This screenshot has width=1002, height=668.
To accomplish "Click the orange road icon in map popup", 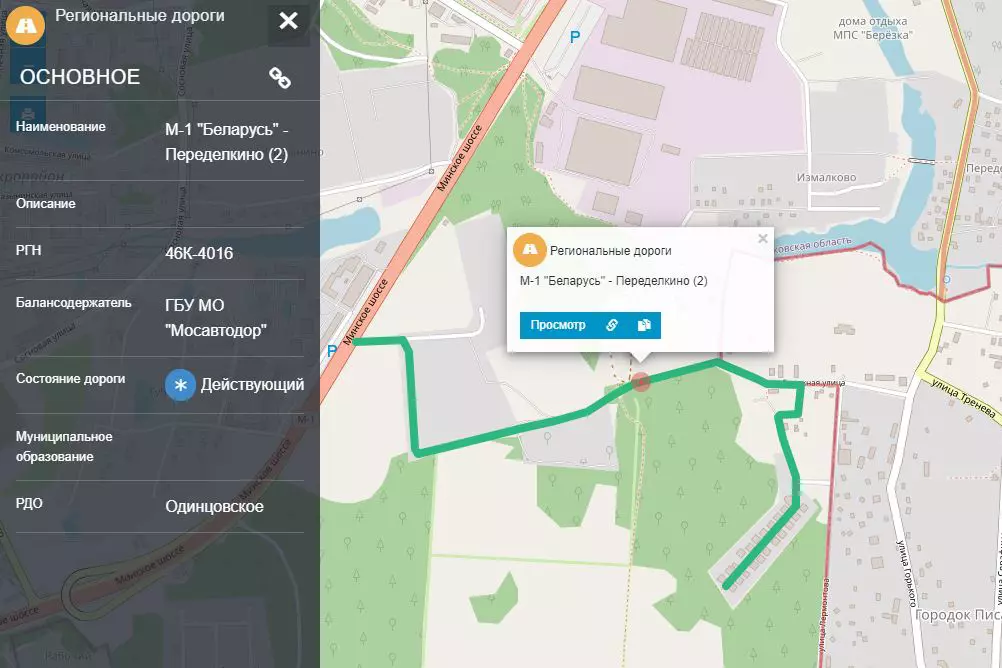I will (x=530, y=250).
